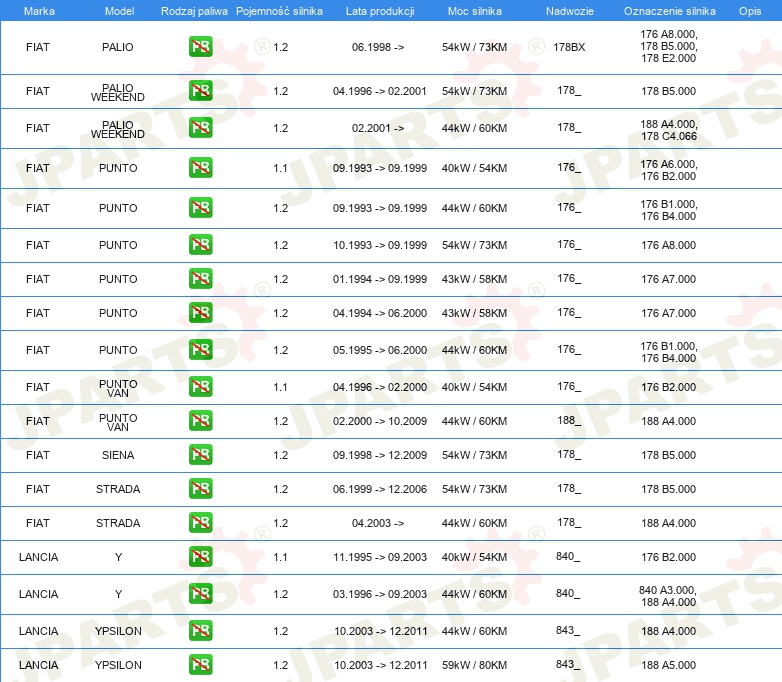Click the fuel icon for PALIO 178BX
782x682 pixels.
[x=200, y=47]
